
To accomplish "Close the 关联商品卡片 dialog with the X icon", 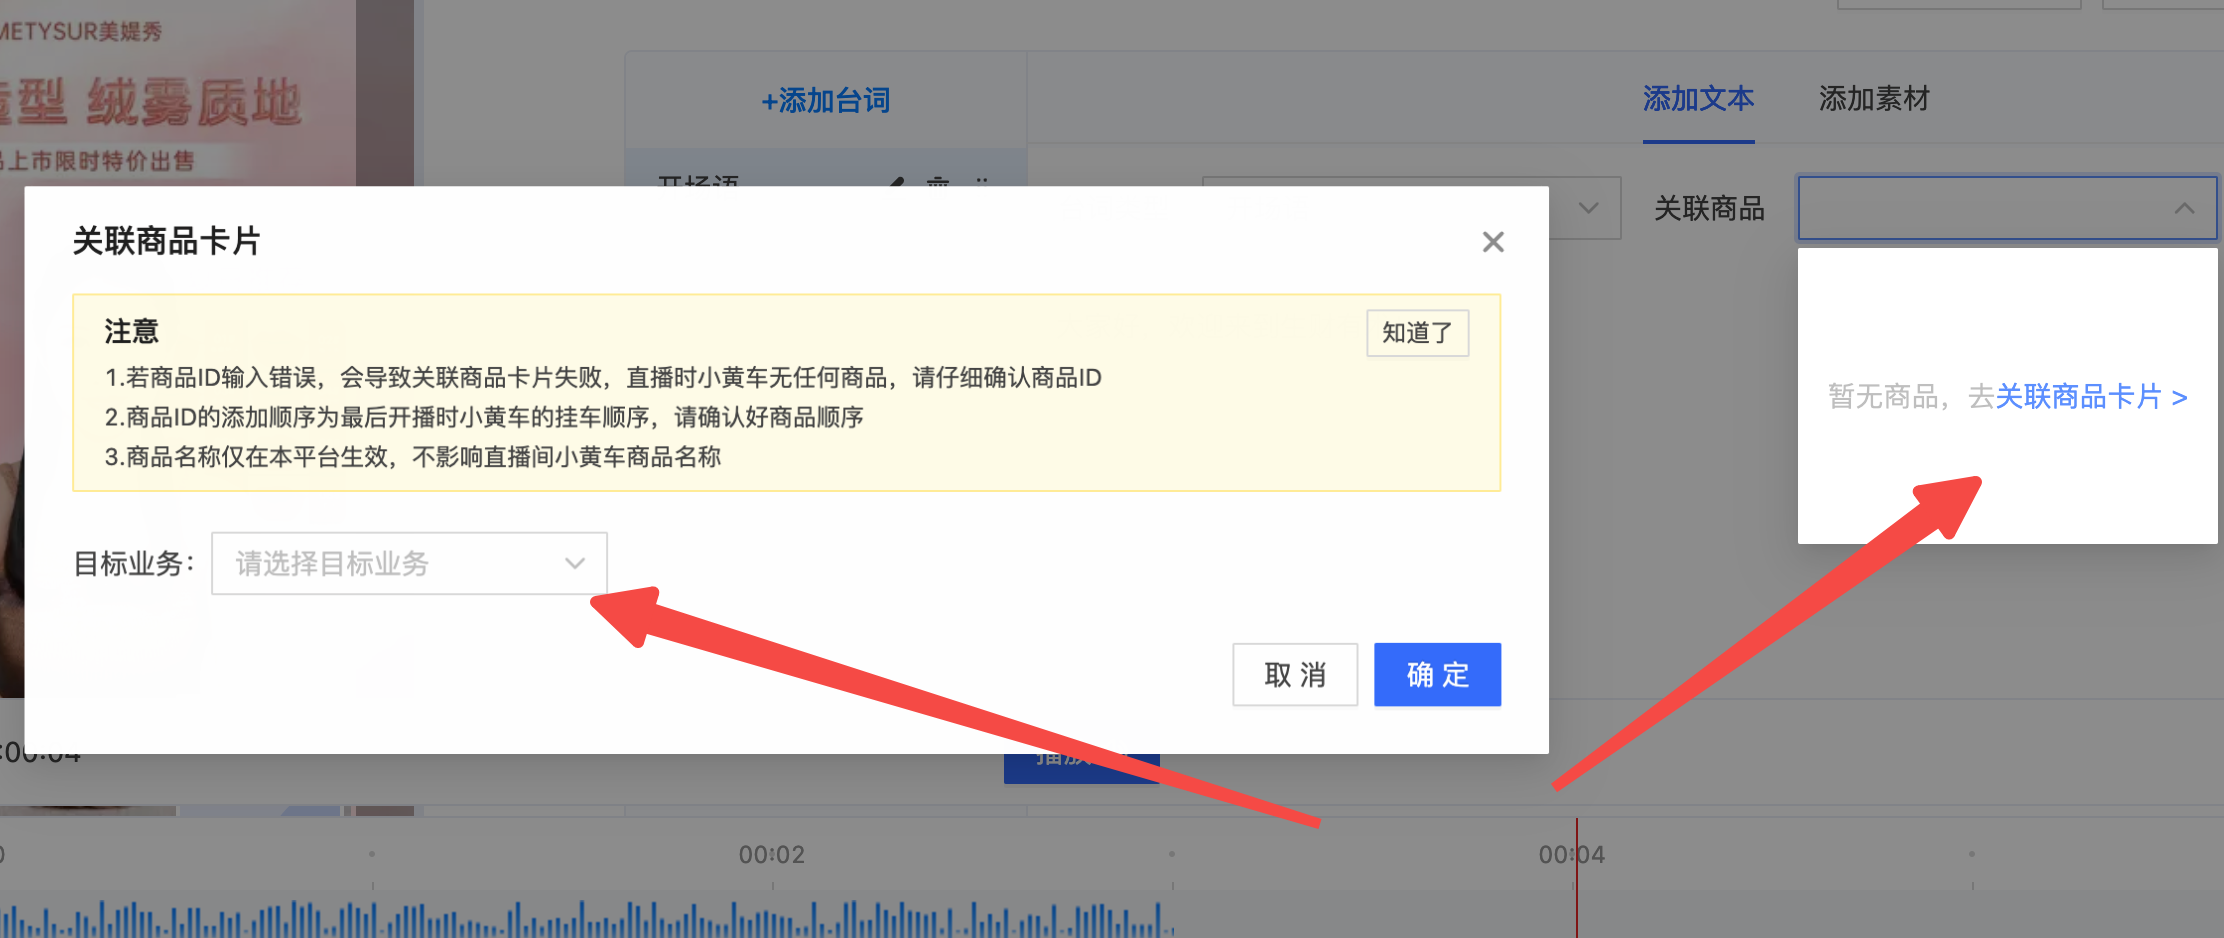I will (x=1493, y=242).
